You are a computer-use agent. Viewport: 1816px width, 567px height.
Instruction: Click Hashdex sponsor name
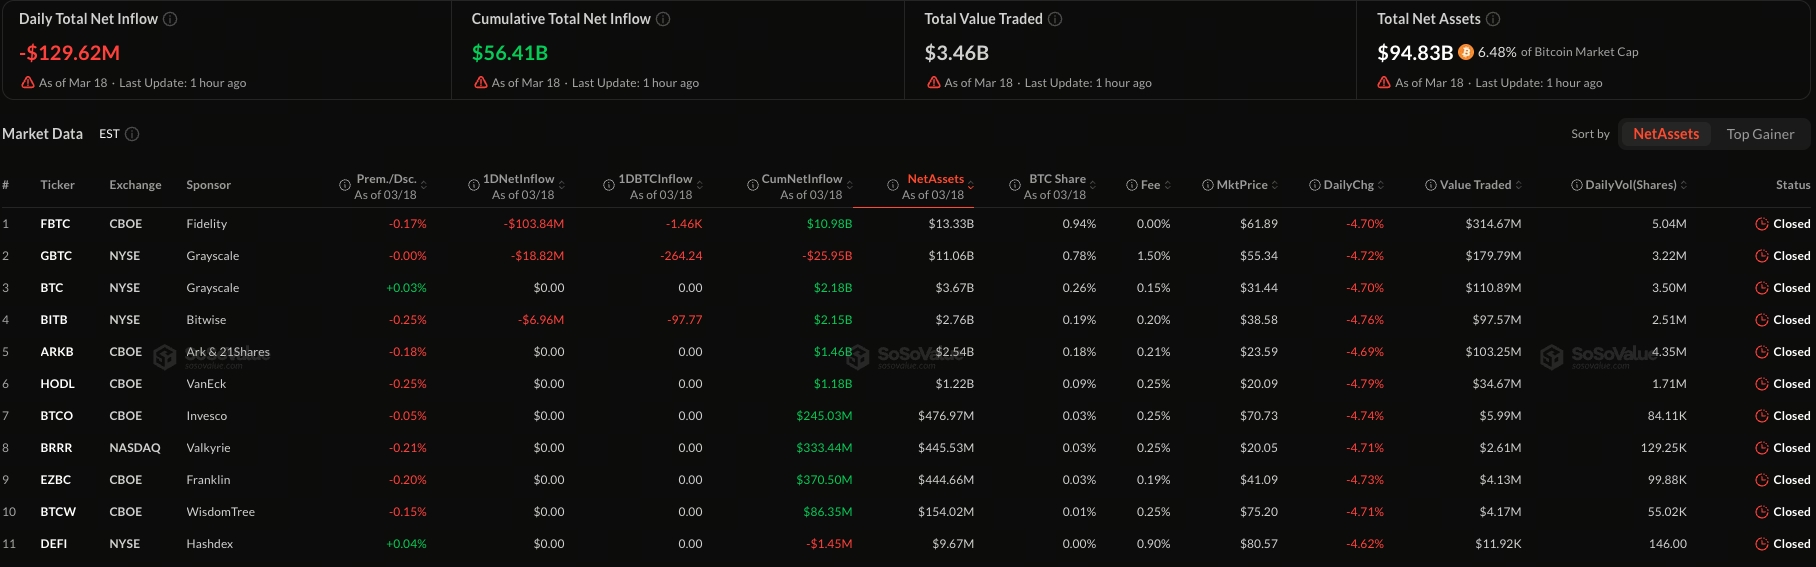[209, 544]
